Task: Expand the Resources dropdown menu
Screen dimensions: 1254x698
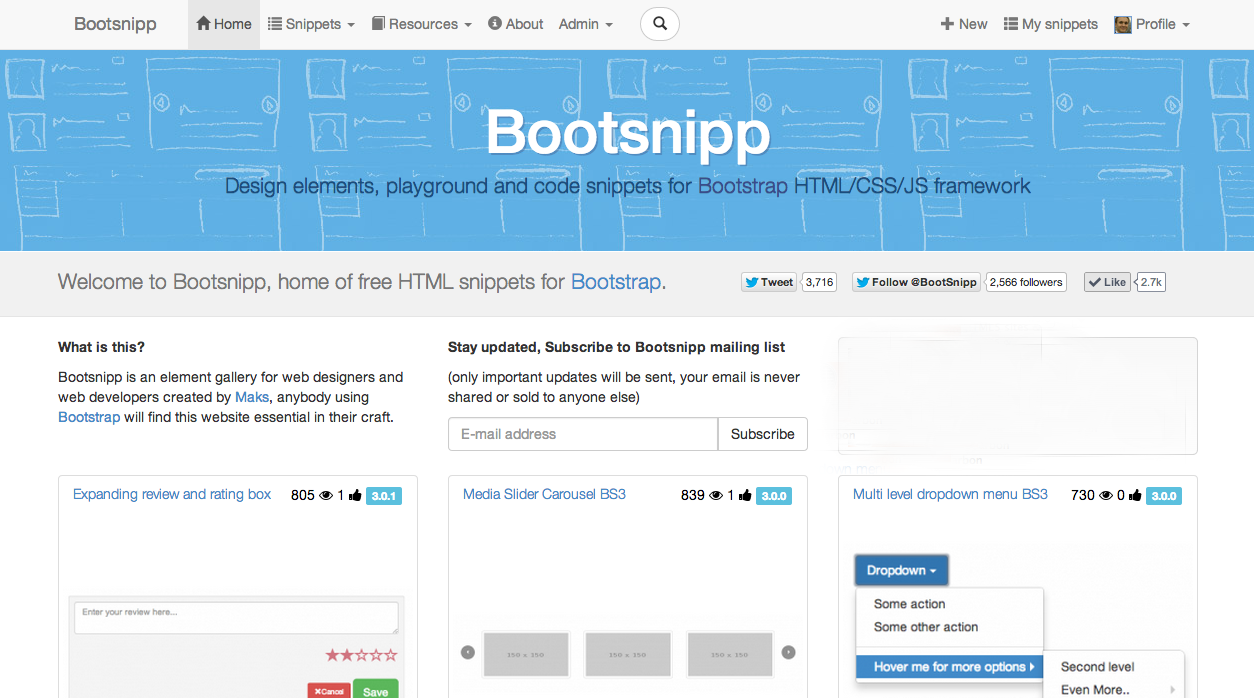Action: [421, 24]
